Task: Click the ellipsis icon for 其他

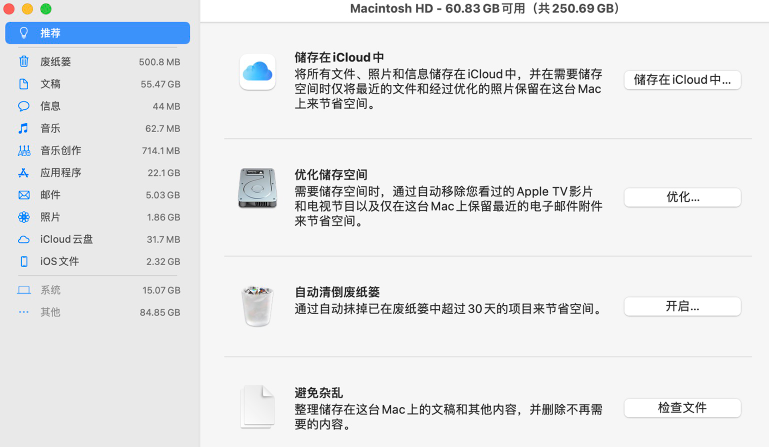Action: tap(24, 312)
